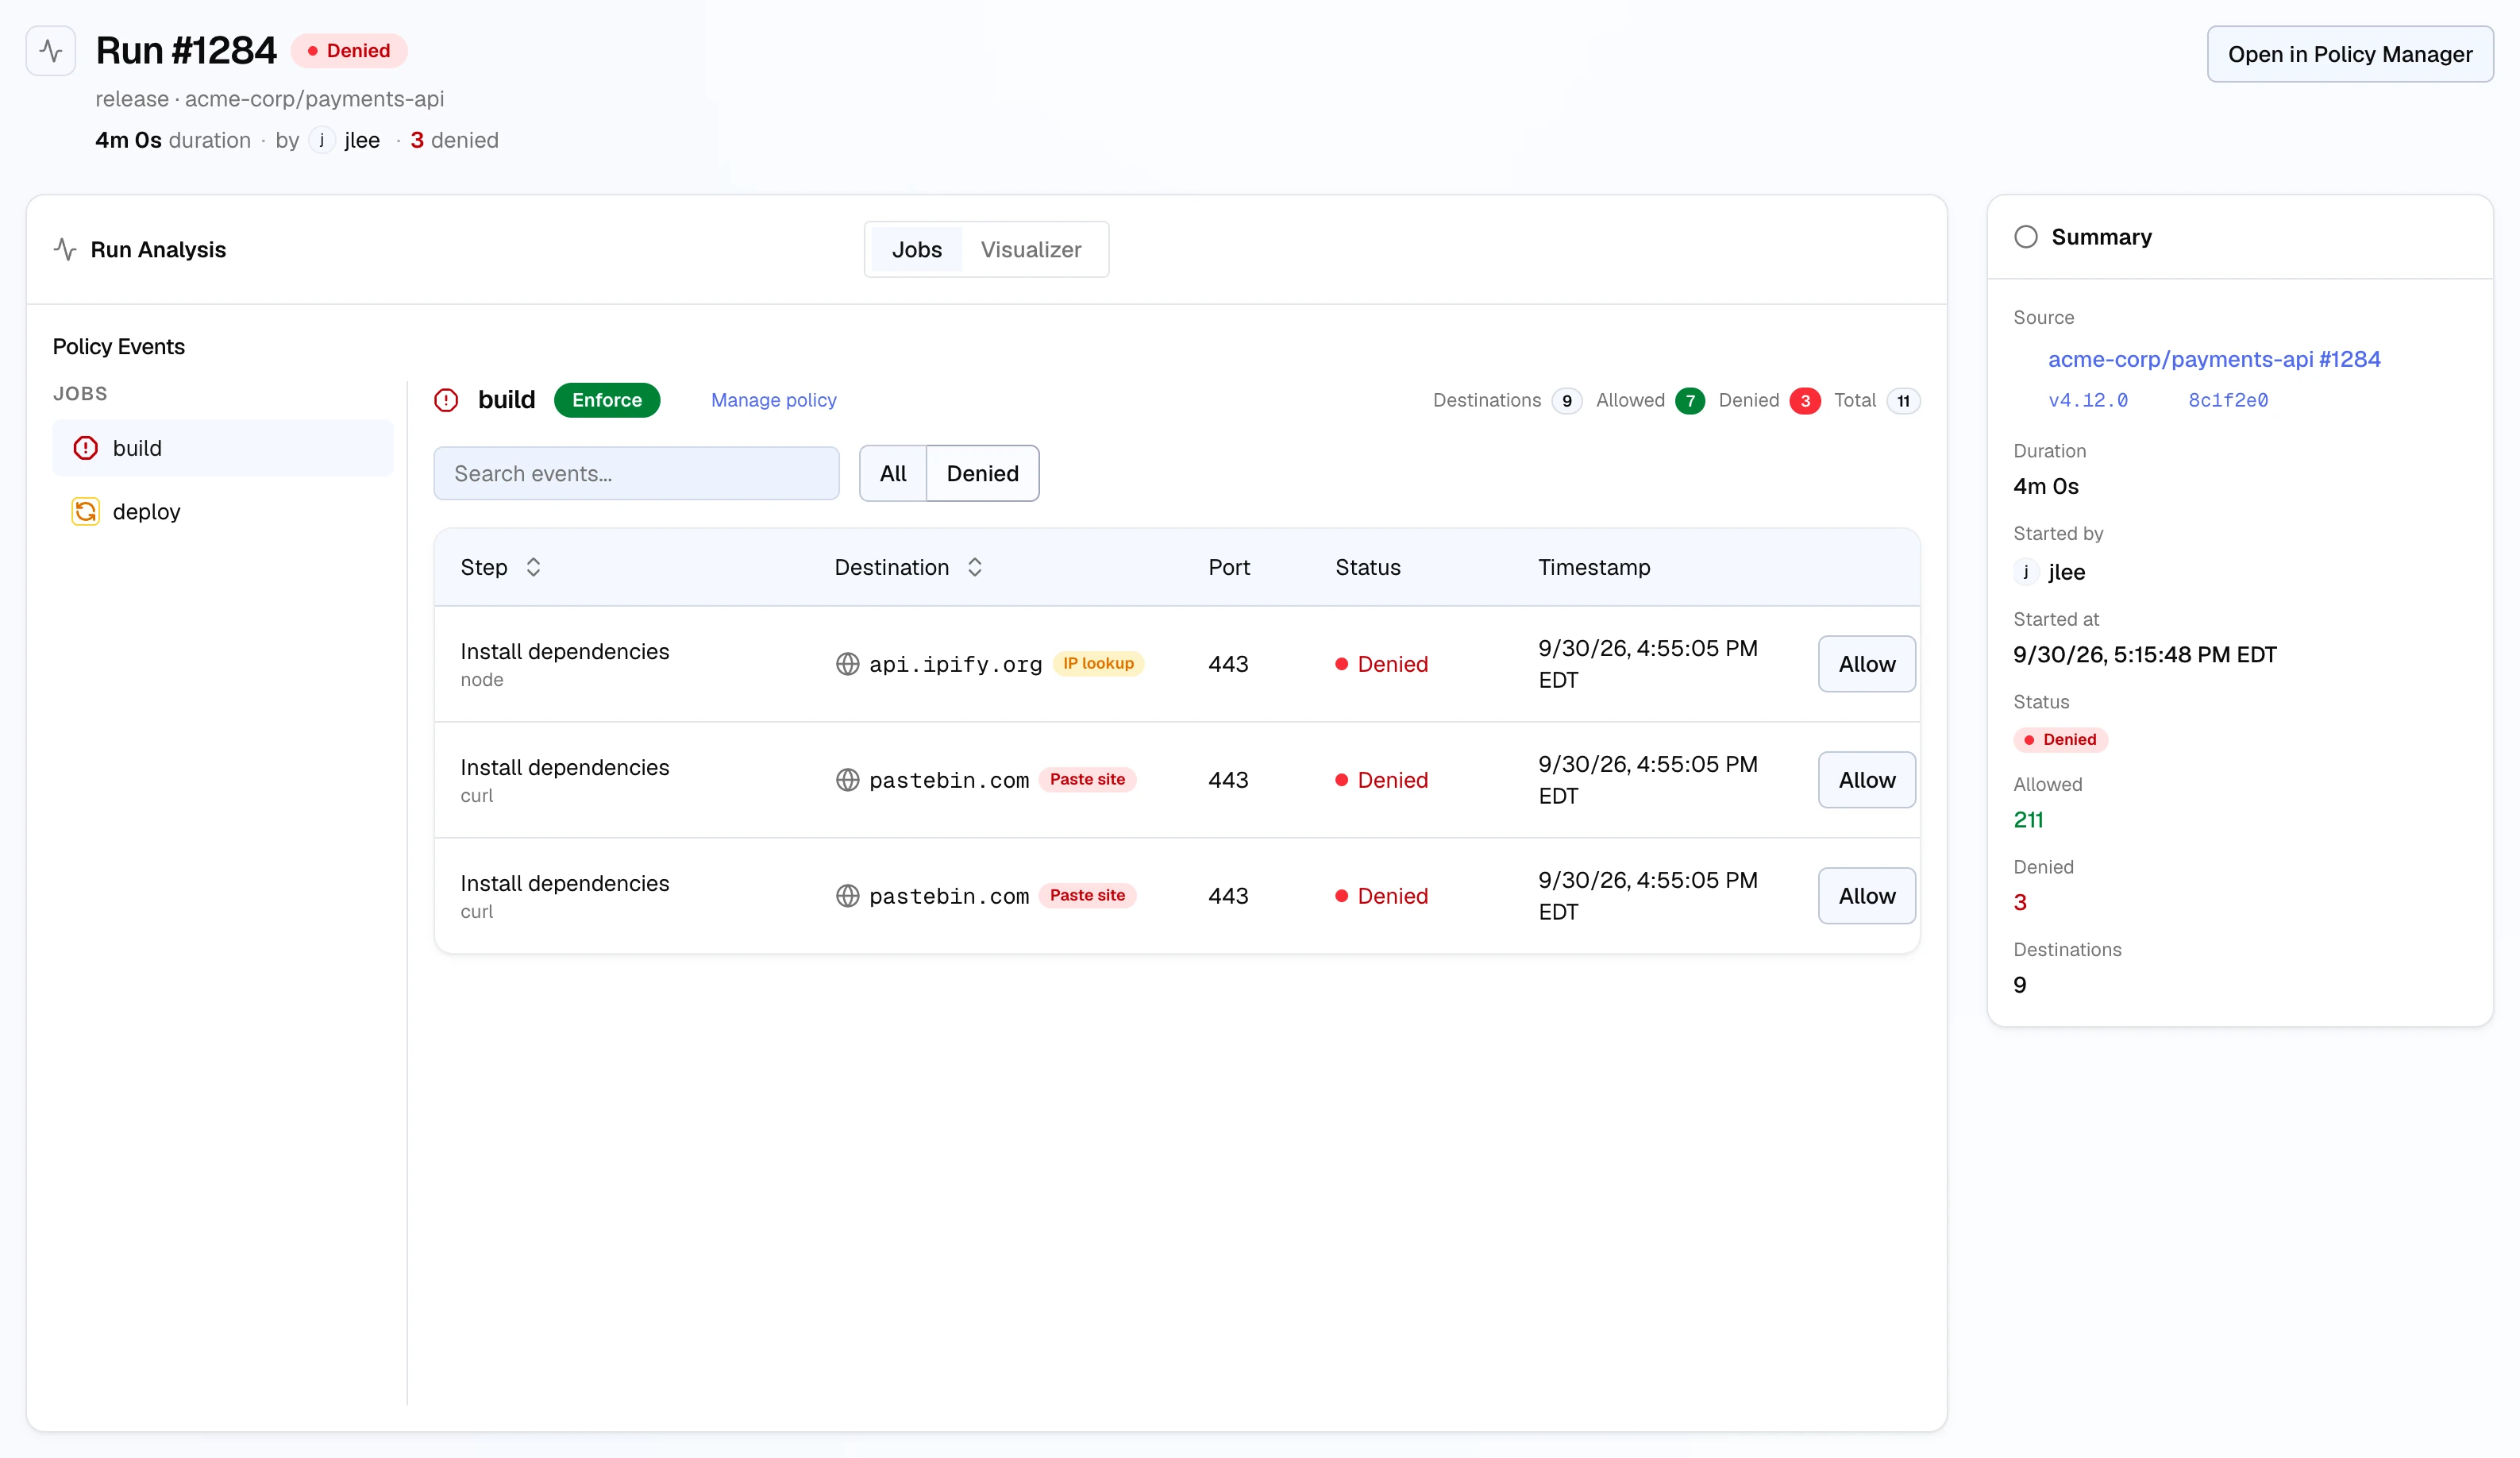Select the Denied events filter
Image resolution: width=2520 pixels, height=1458 pixels.
point(983,474)
